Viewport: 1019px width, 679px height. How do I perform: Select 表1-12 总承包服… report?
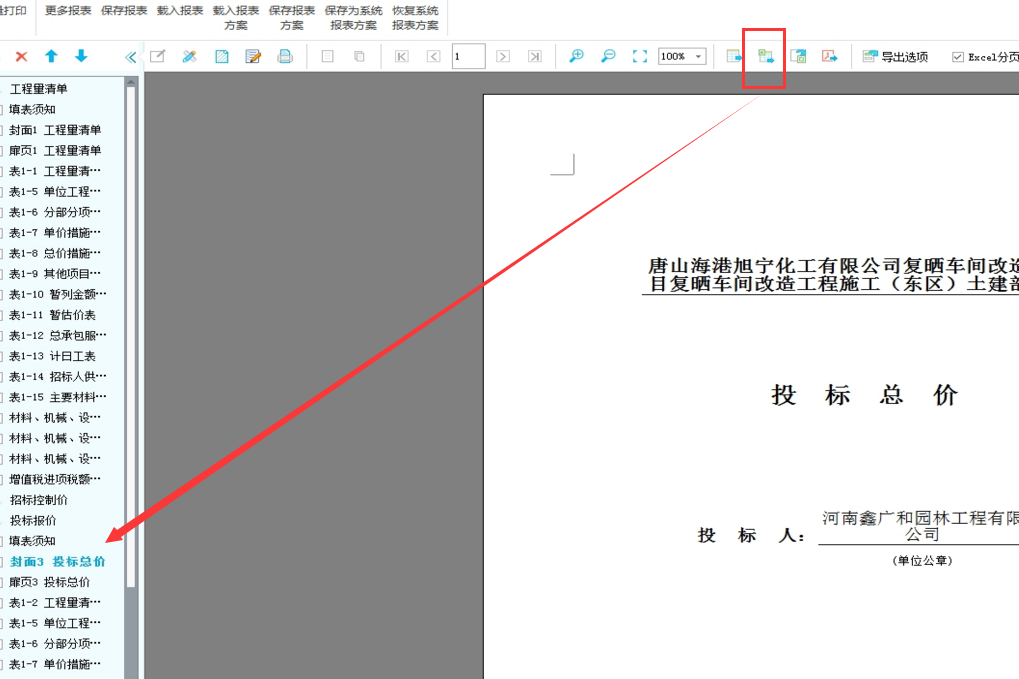point(58,336)
